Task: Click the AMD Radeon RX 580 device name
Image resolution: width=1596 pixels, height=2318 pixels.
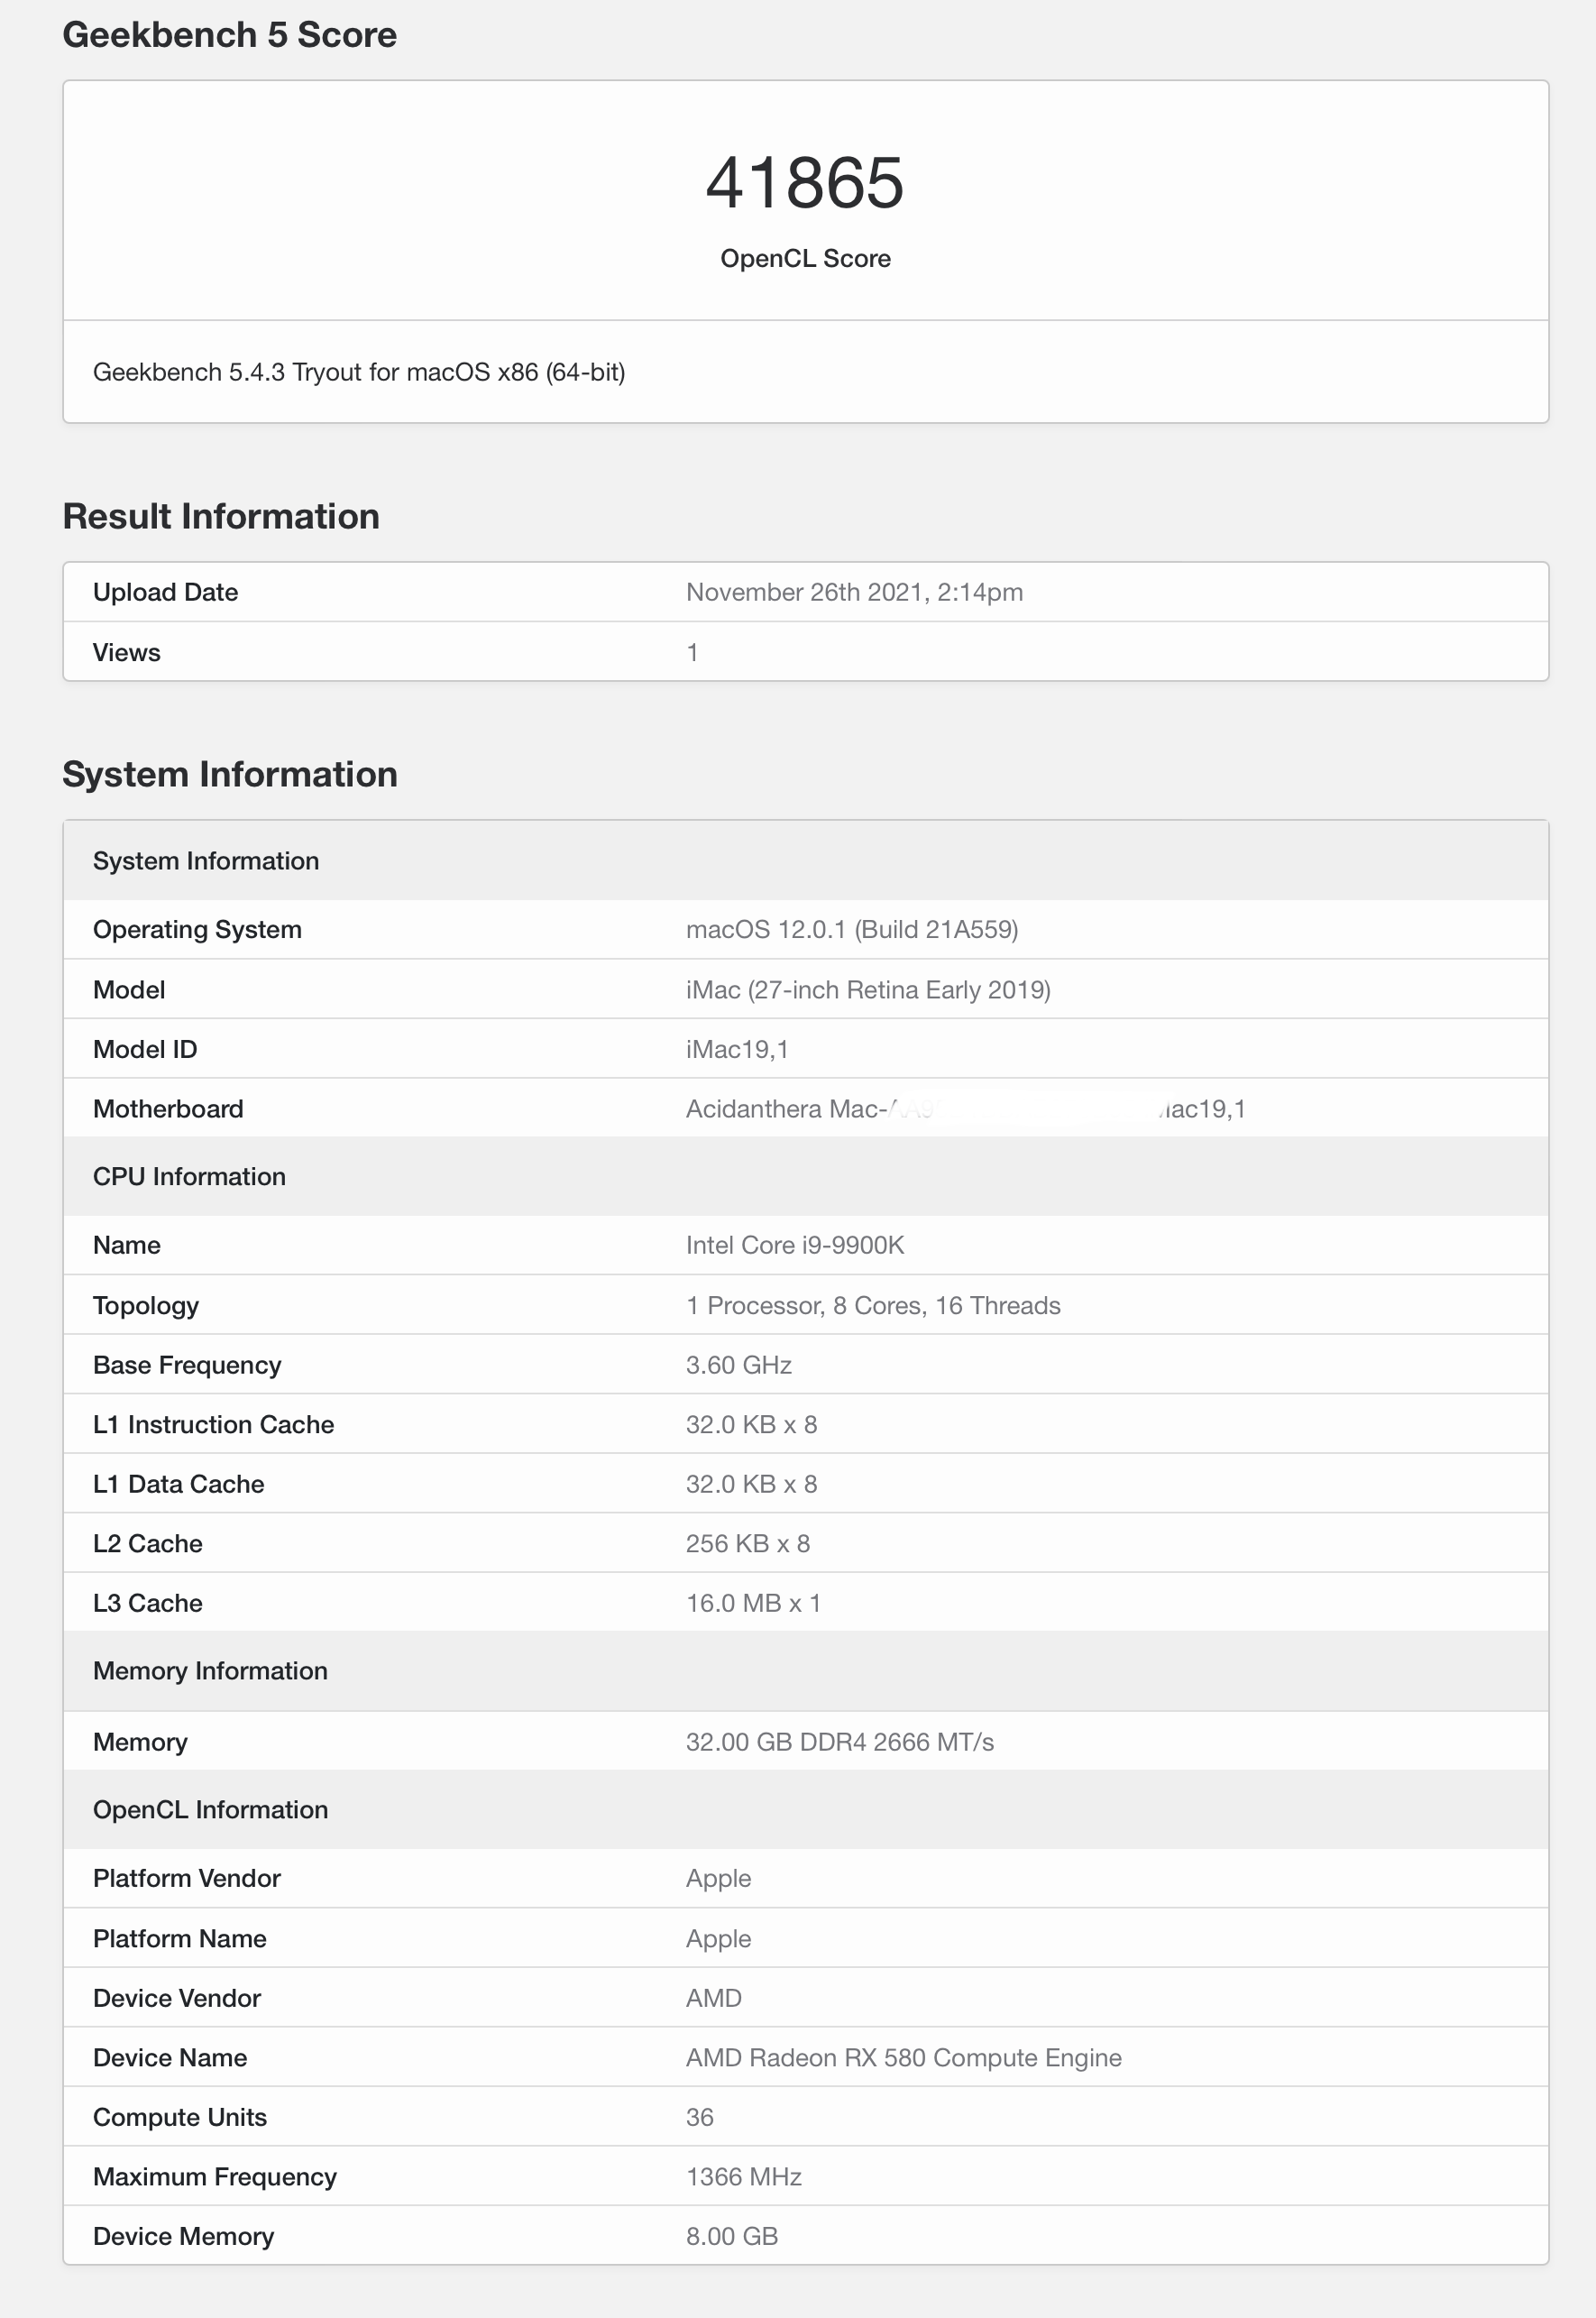Action: (903, 2057)
